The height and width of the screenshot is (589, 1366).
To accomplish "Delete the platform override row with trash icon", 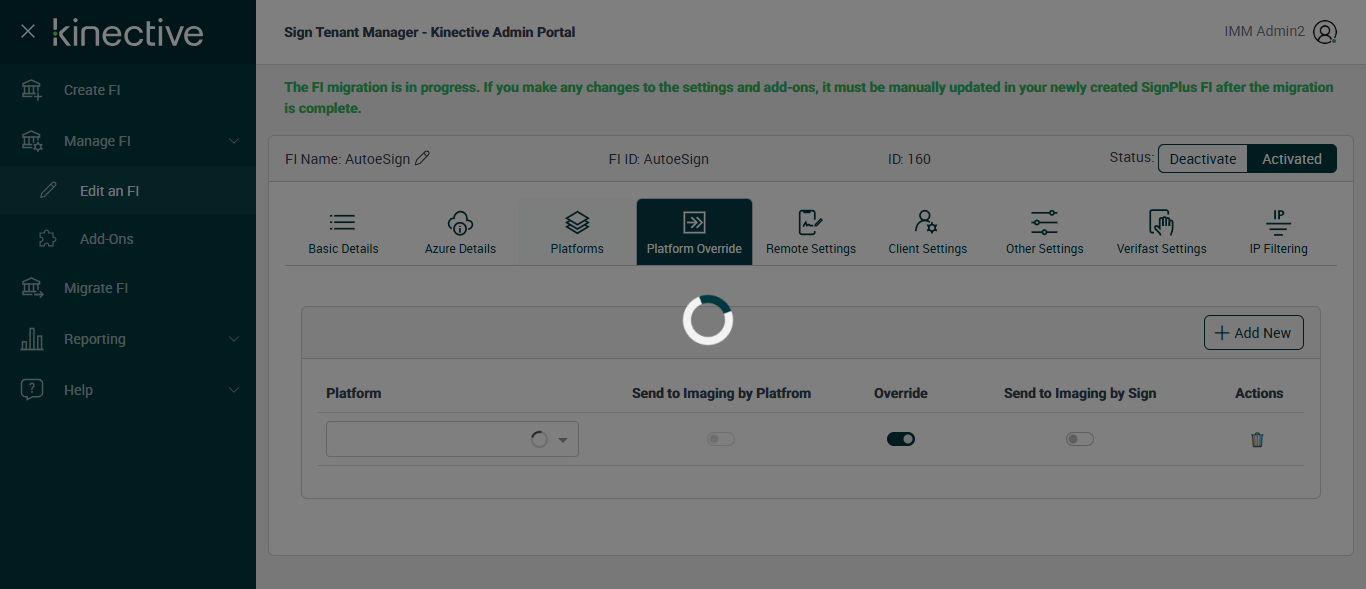I will (1257, 440).
